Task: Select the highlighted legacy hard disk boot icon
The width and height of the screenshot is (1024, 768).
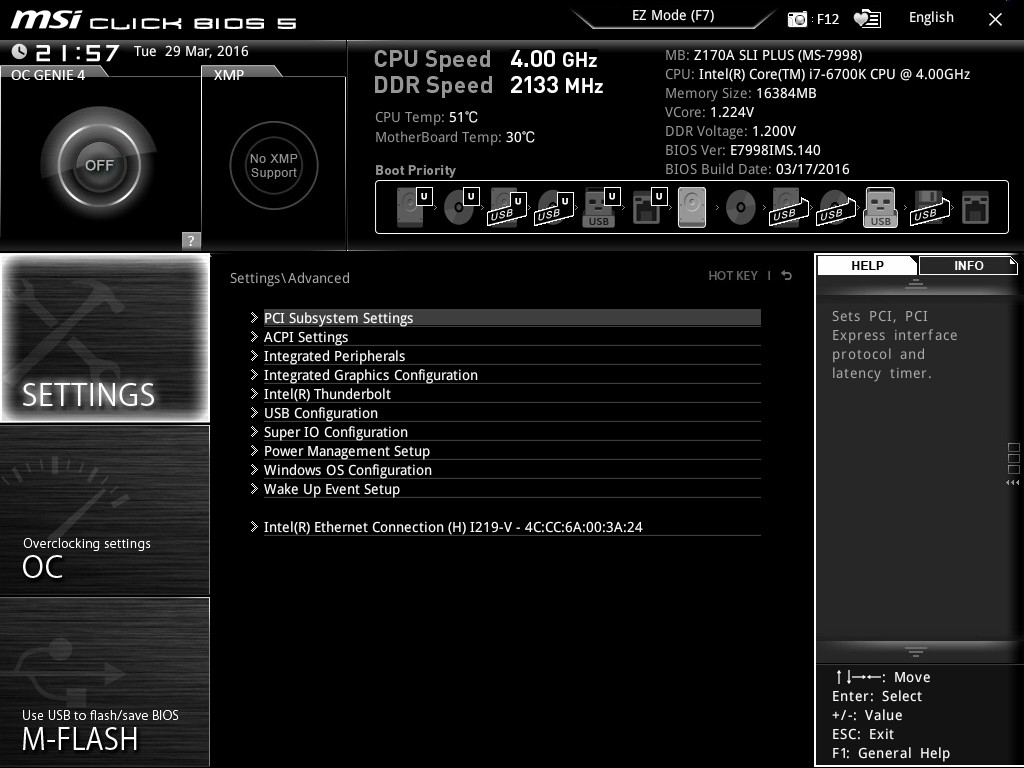Action: click(692, 208)
